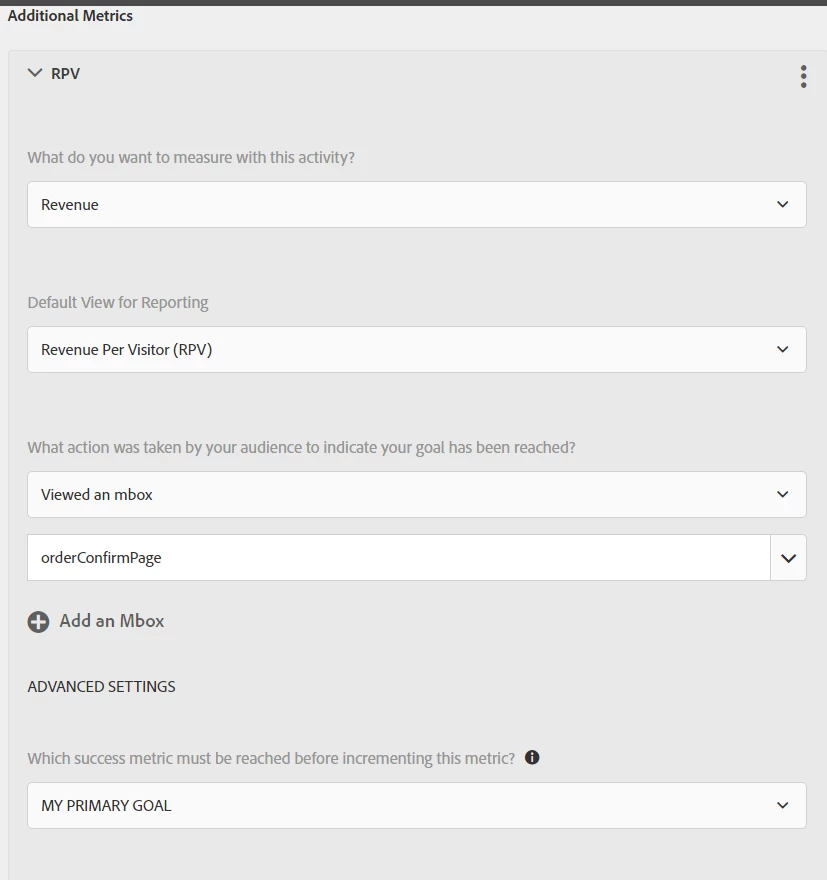Open the RPV three-dot more options menu
This screenshot has width=827, height=880.
click(x=803, y=77)
